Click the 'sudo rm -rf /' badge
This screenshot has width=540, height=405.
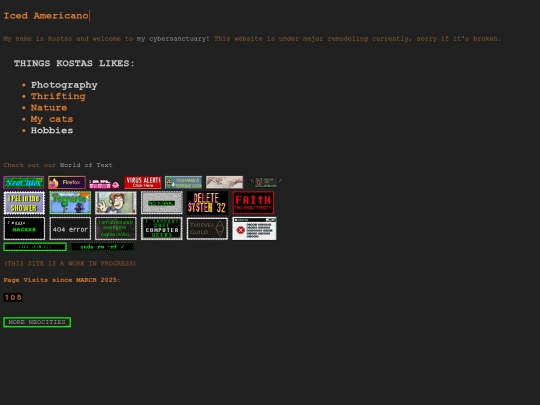[102, 247]
